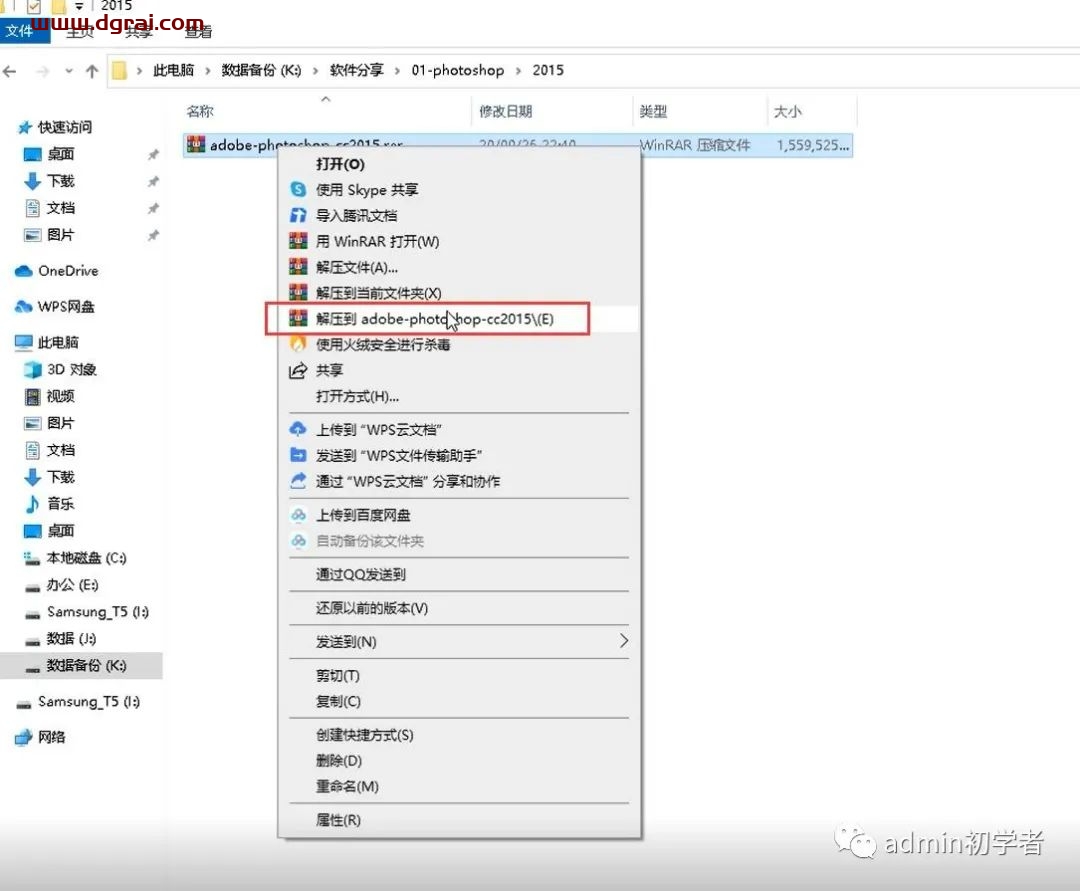
Task: Click the Baidu Netdisk upload icon
Action: coord(298,515)
